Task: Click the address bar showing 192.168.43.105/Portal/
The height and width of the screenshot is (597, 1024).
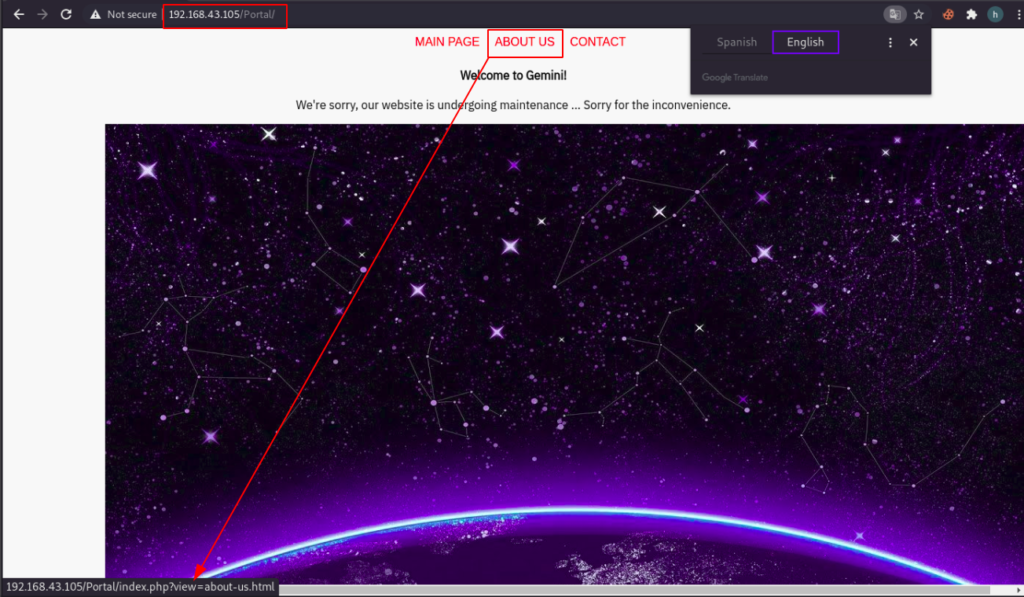Action: [x=222, y=14]
